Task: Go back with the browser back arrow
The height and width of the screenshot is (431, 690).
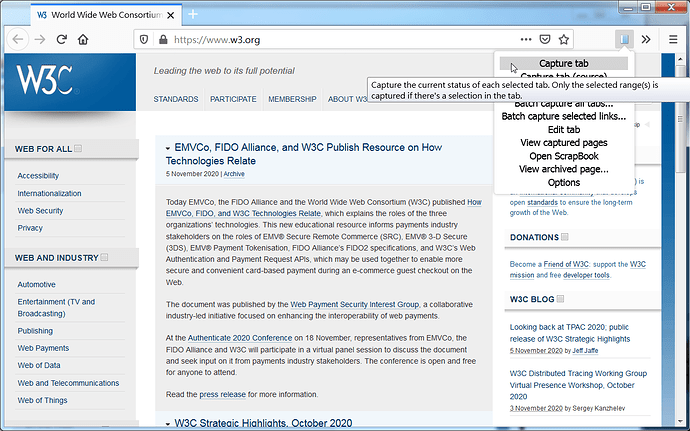Action: click(18, 40)
